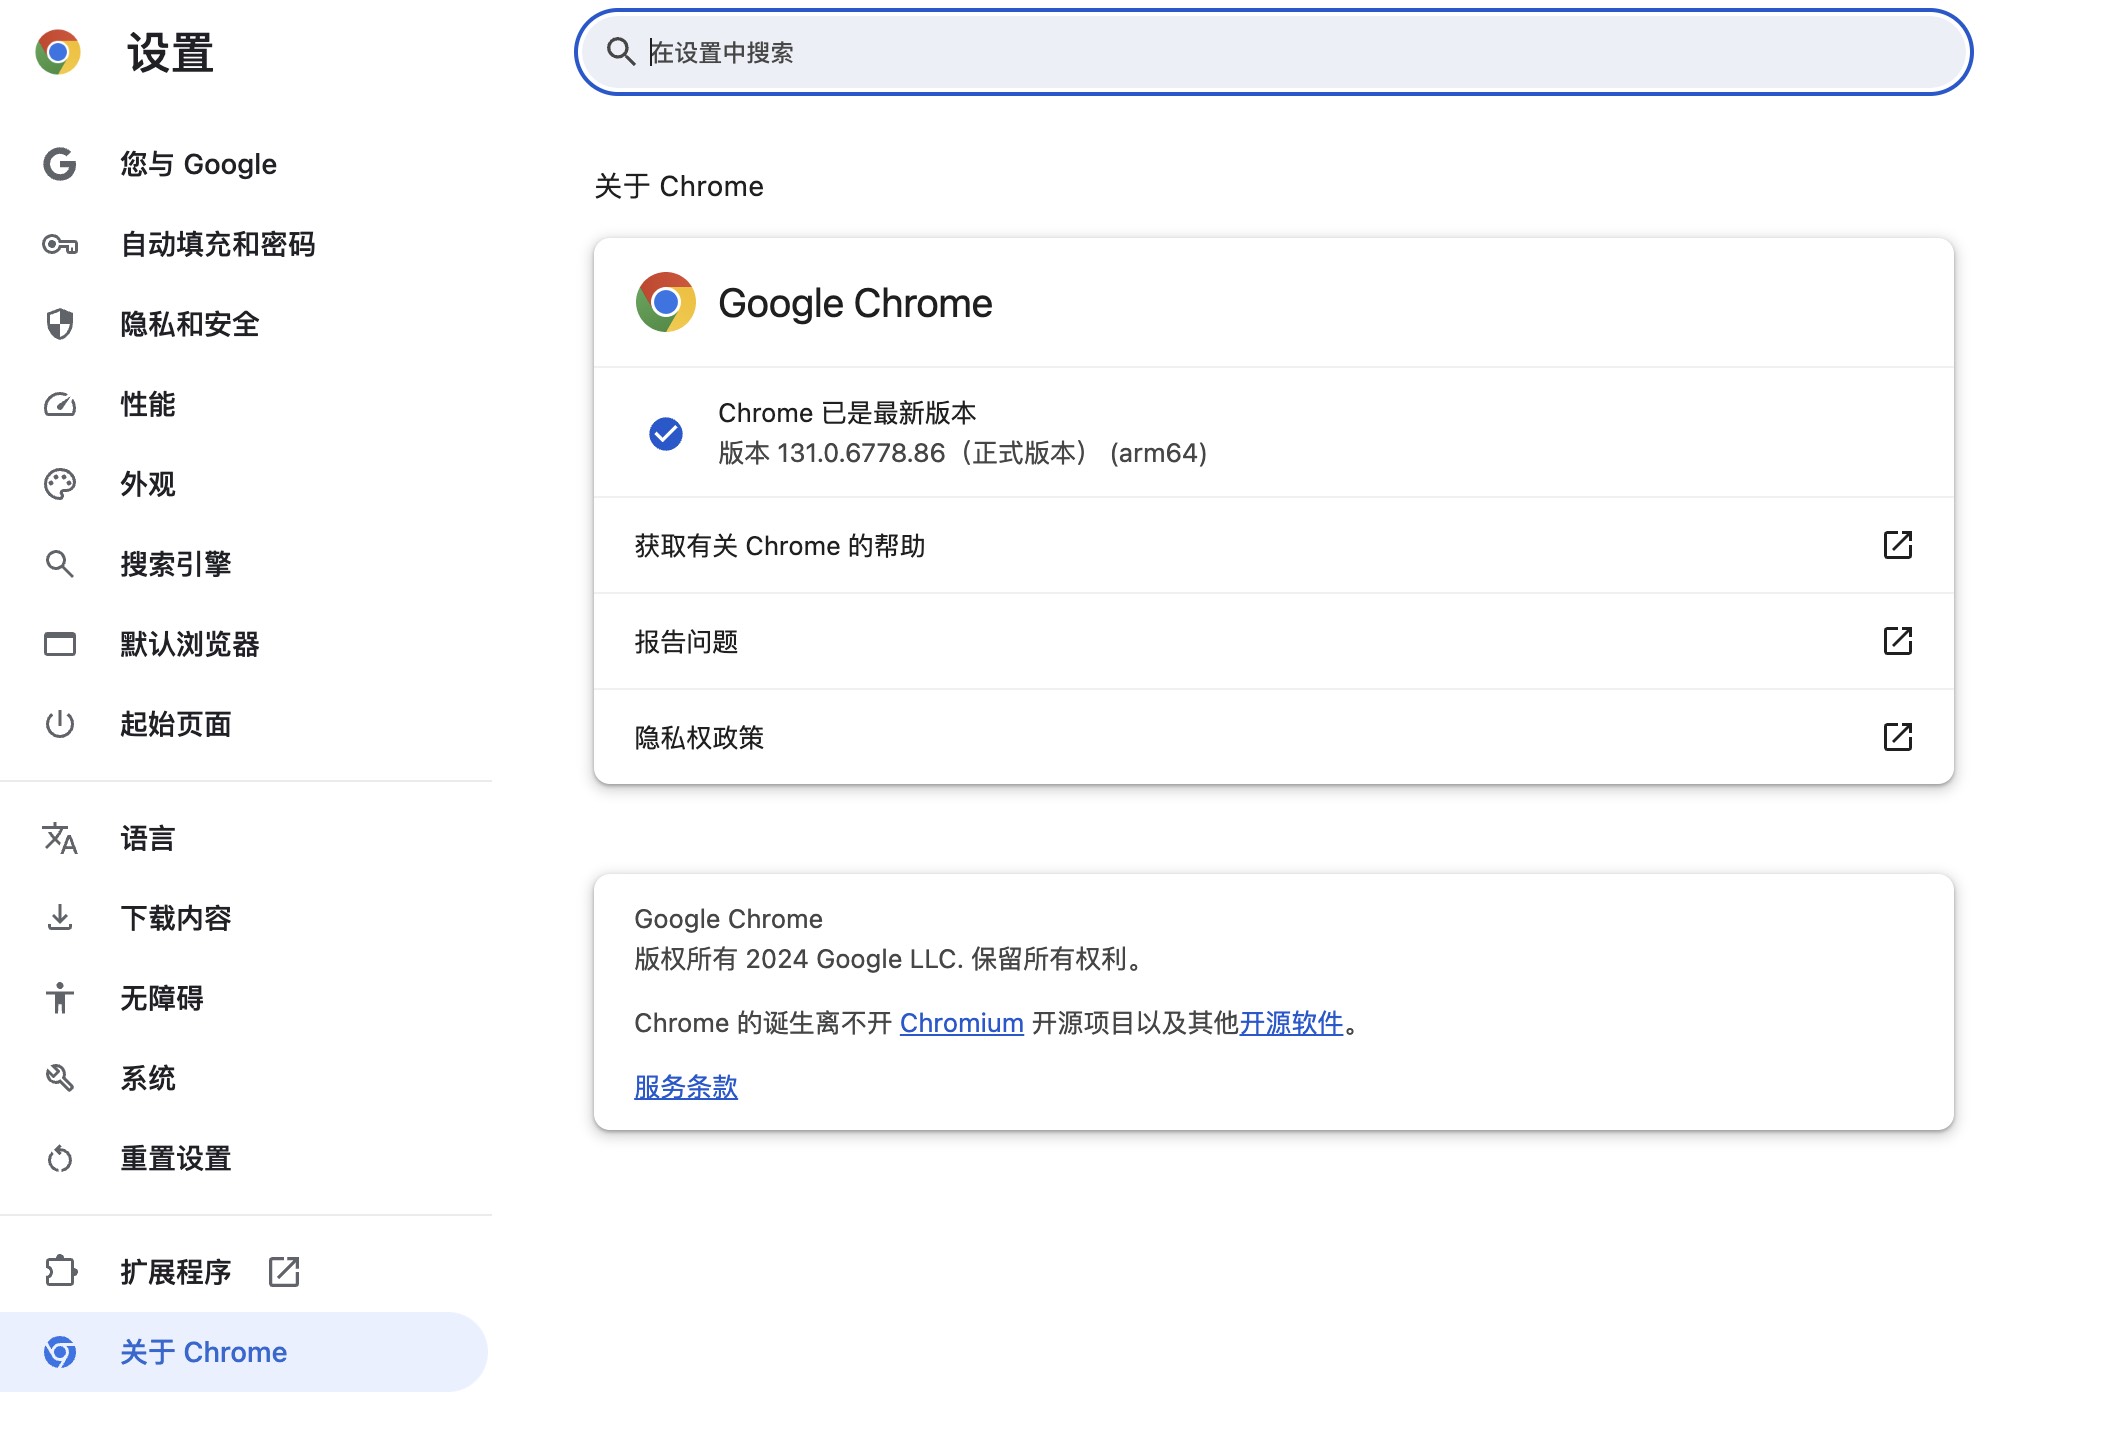Click the puzzle piece icon for extensions
The height and width of the screenshot is (1456, 2122).
pyautogui.click(x=60, y=1272)
